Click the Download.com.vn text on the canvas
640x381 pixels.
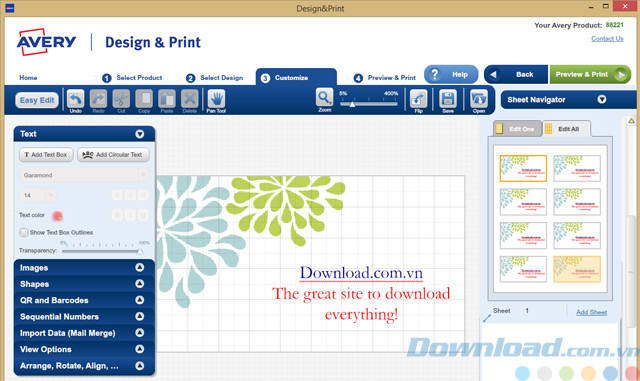(361, 273)
